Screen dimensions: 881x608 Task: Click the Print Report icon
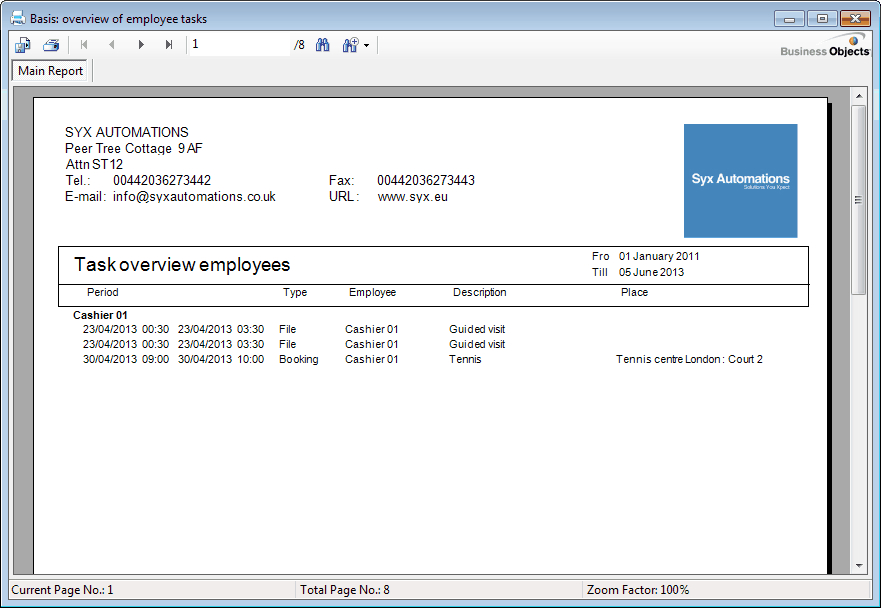pos(51,45)
